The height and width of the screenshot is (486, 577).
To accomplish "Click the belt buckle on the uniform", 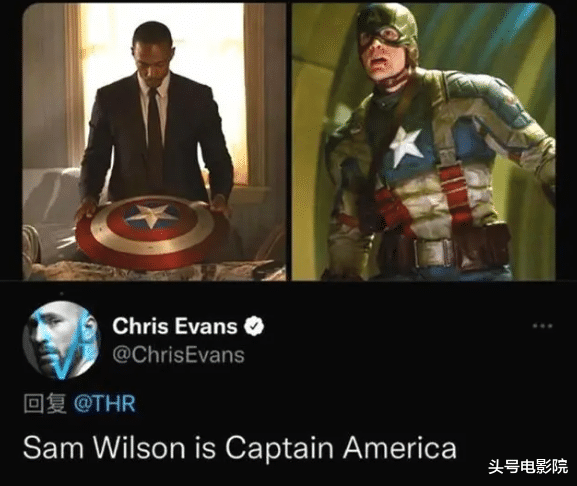I will pyautogui.click(x=433, y=253).
